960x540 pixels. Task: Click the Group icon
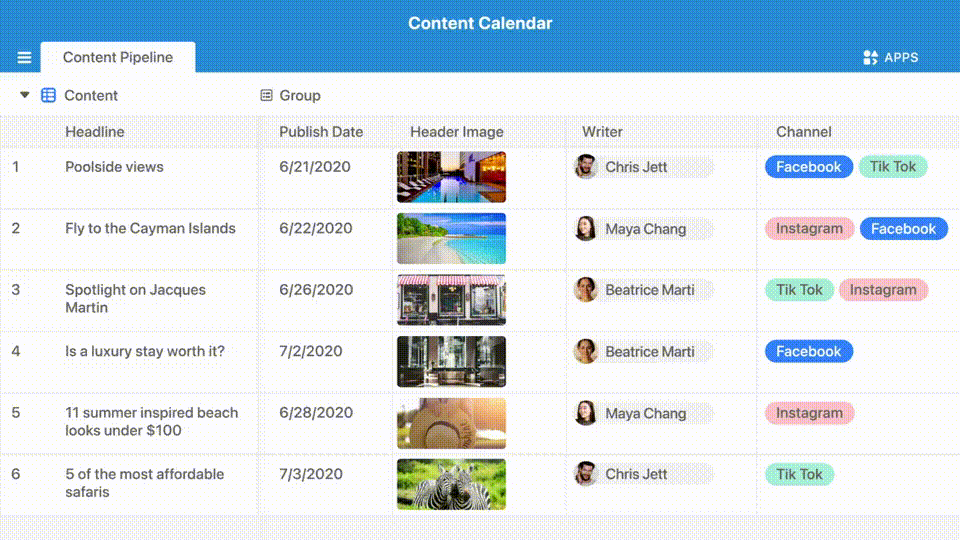click(266, 95)
